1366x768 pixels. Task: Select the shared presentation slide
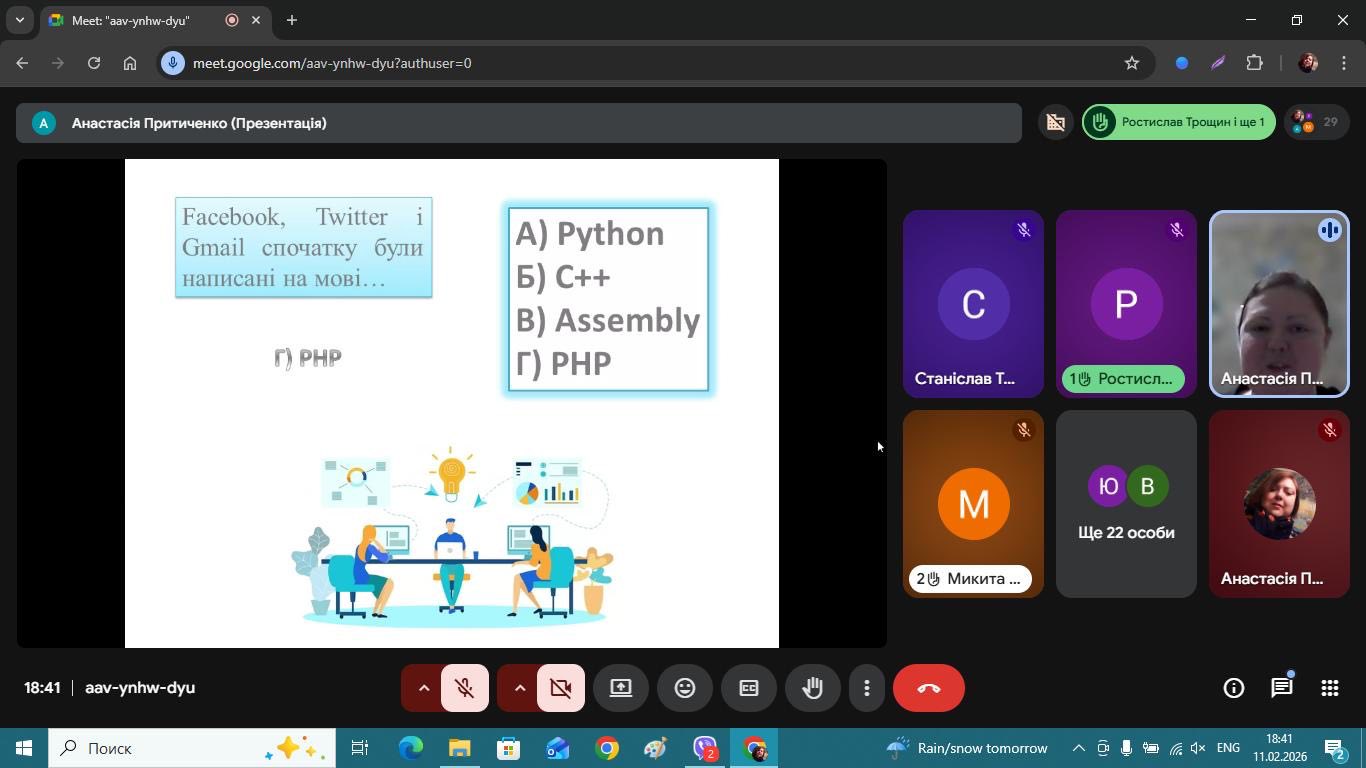click(452, 403)
